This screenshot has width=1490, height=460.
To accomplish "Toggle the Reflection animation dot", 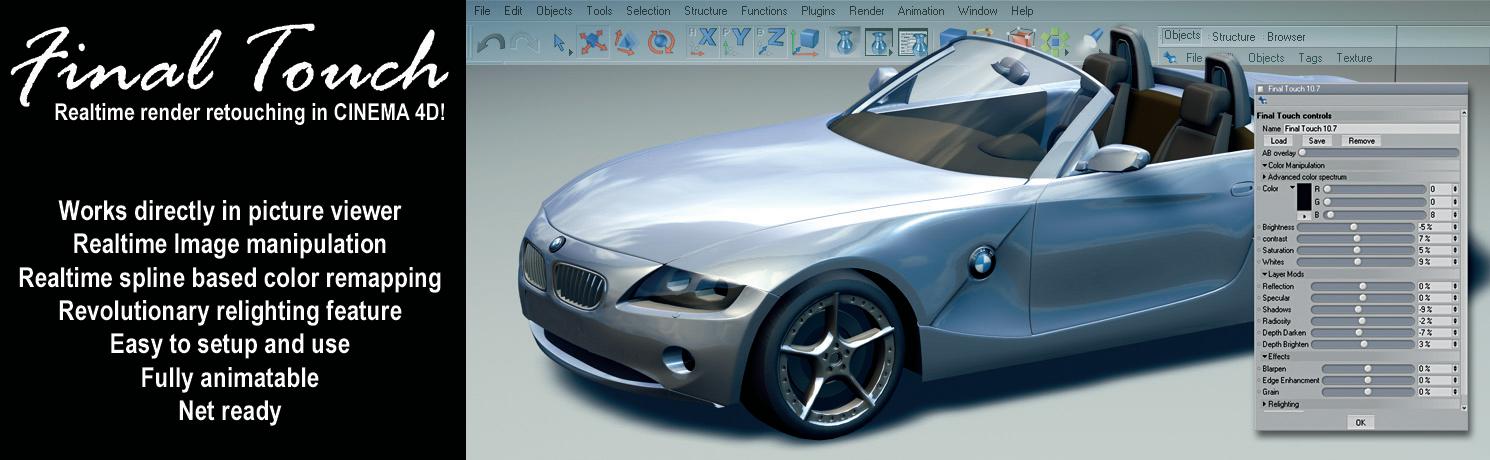I will click(1258, 286).
